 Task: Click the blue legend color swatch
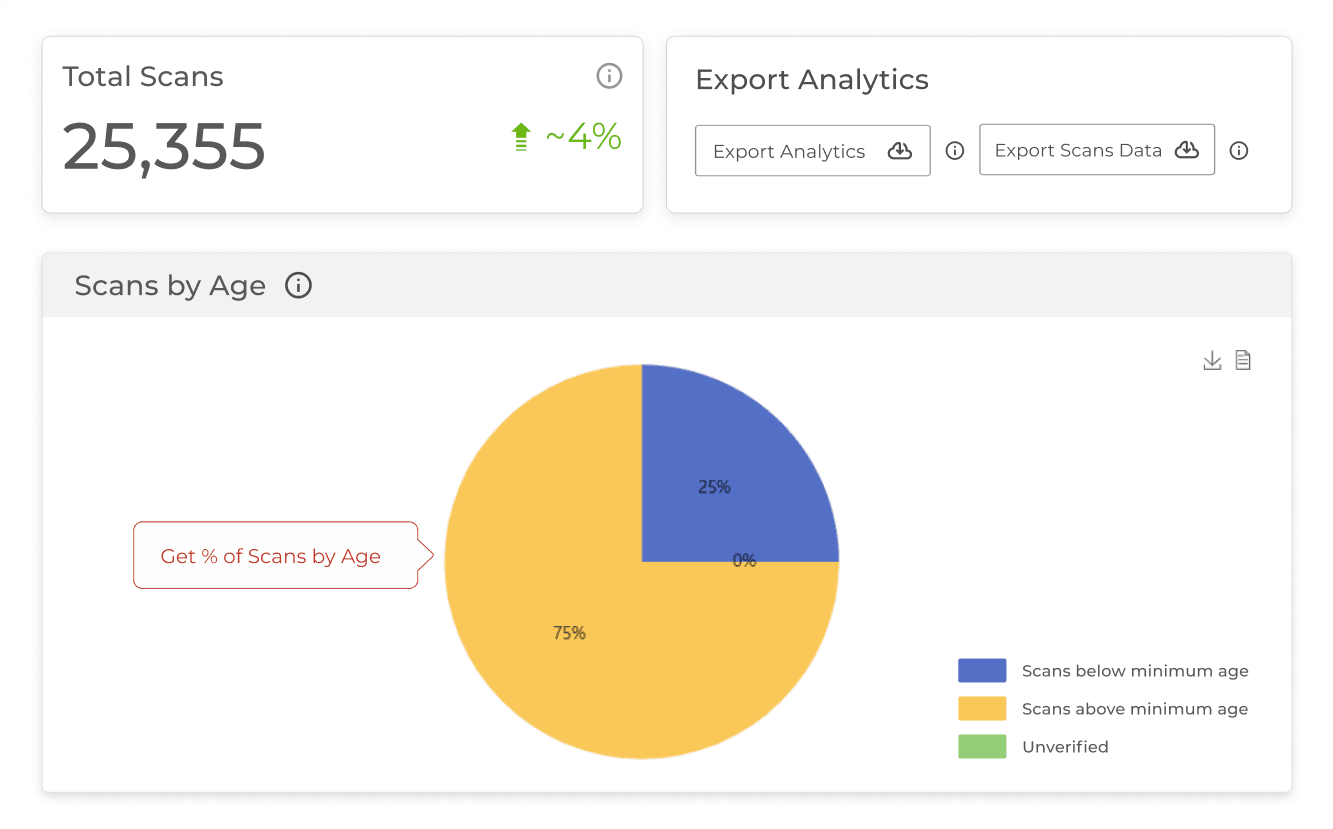tap(981, 671)
